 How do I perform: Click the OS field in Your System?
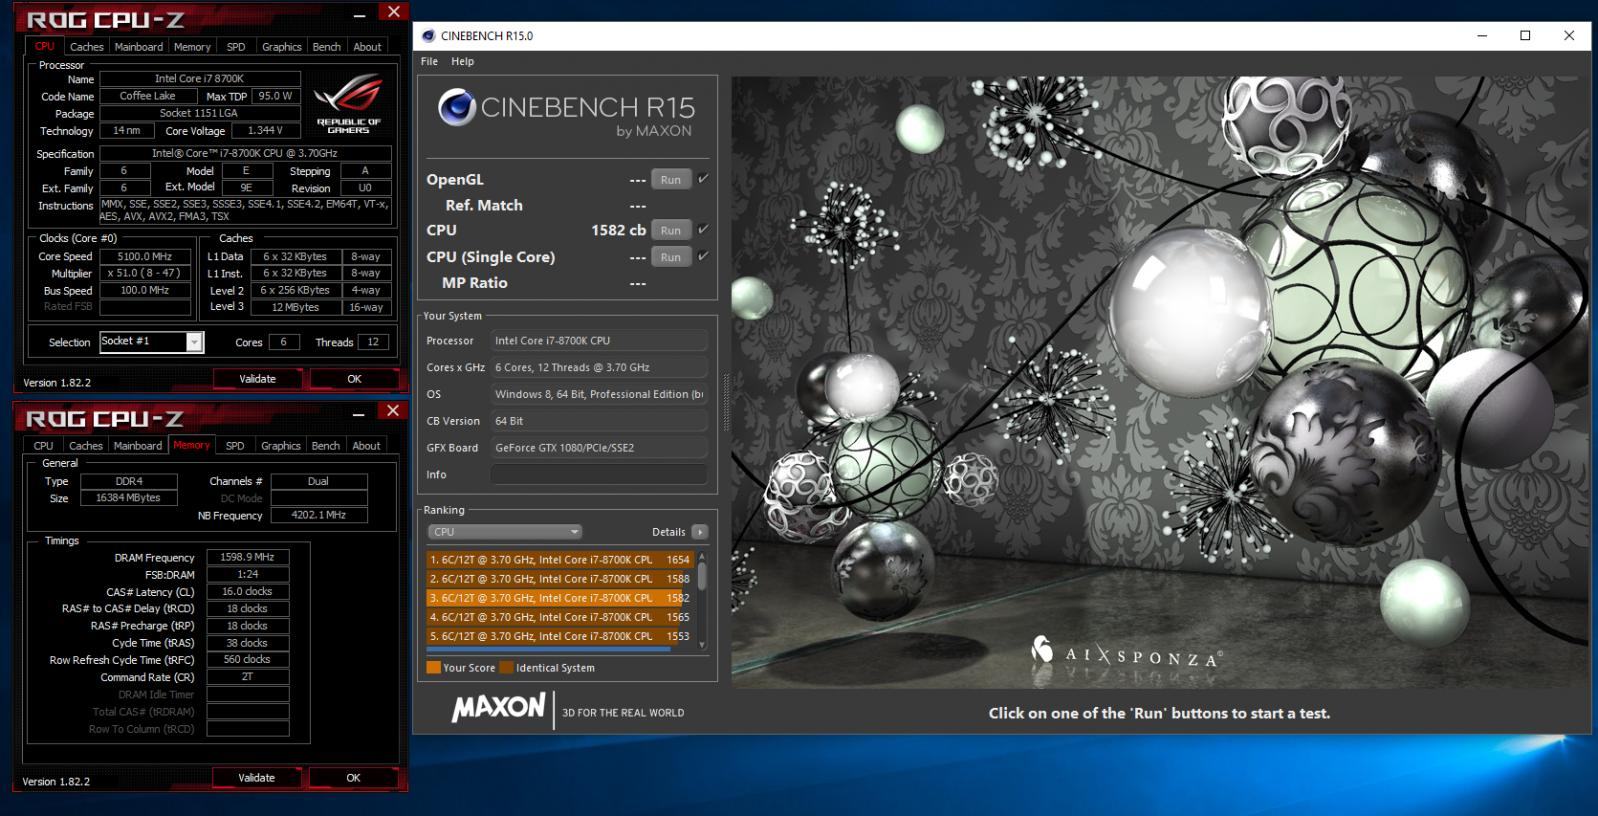point(599,395)
